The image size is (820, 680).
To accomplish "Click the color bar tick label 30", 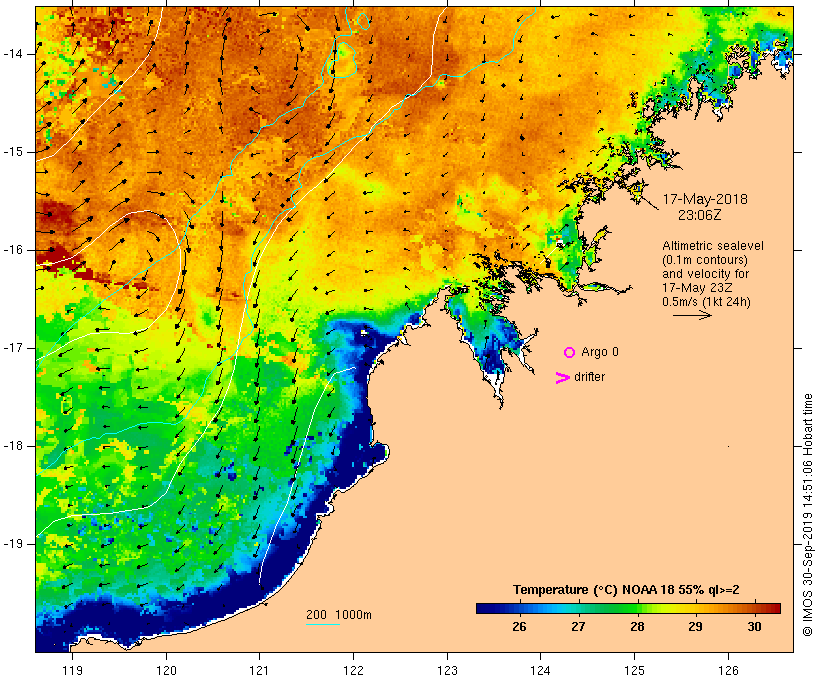I will pos(754,627).
